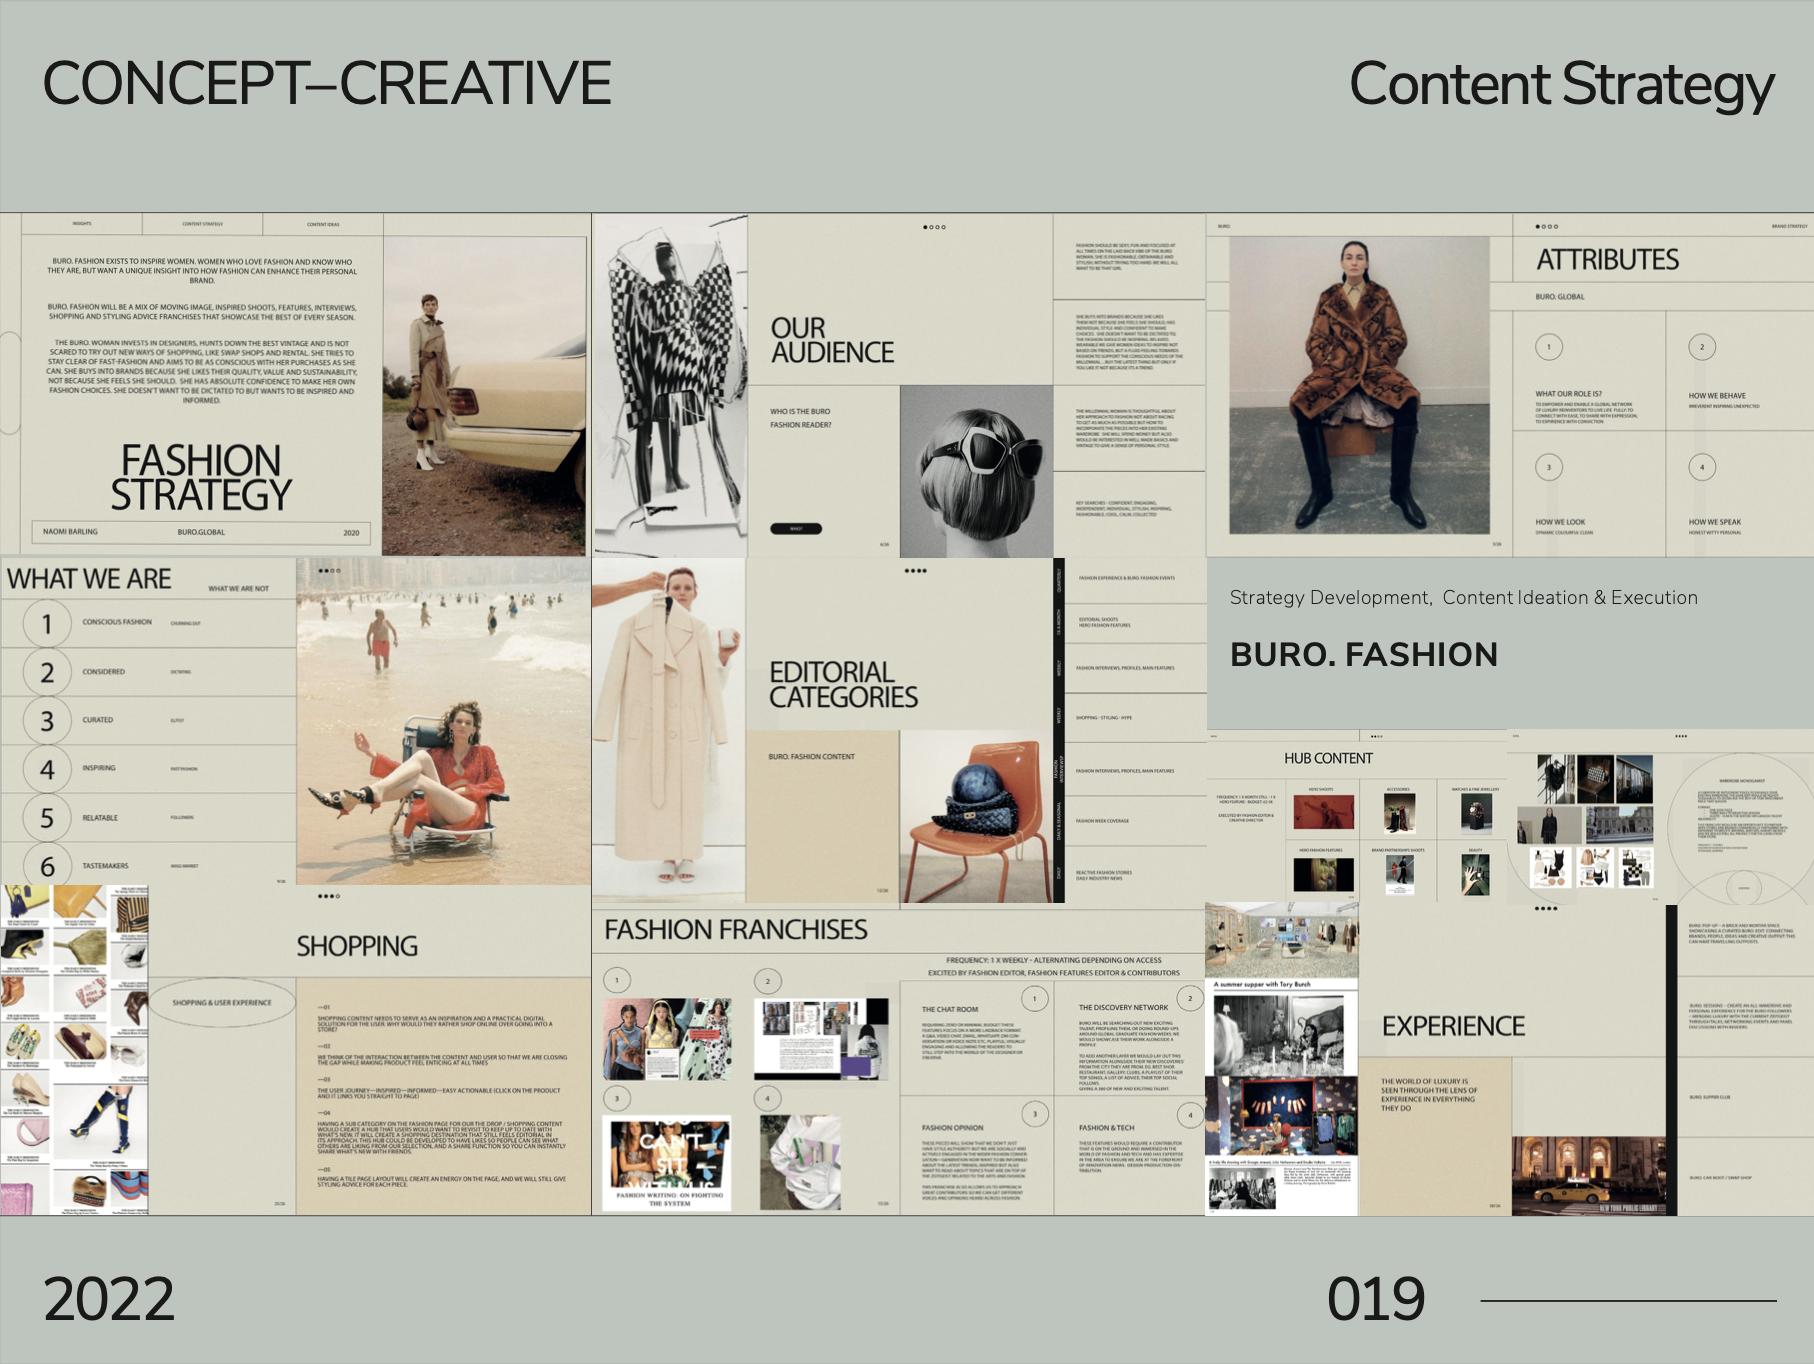The width and height of the screenshot is (1814, 1364).
Task: Click the CONCEPT–CREATIVE heading
Action: coord(327,83)
